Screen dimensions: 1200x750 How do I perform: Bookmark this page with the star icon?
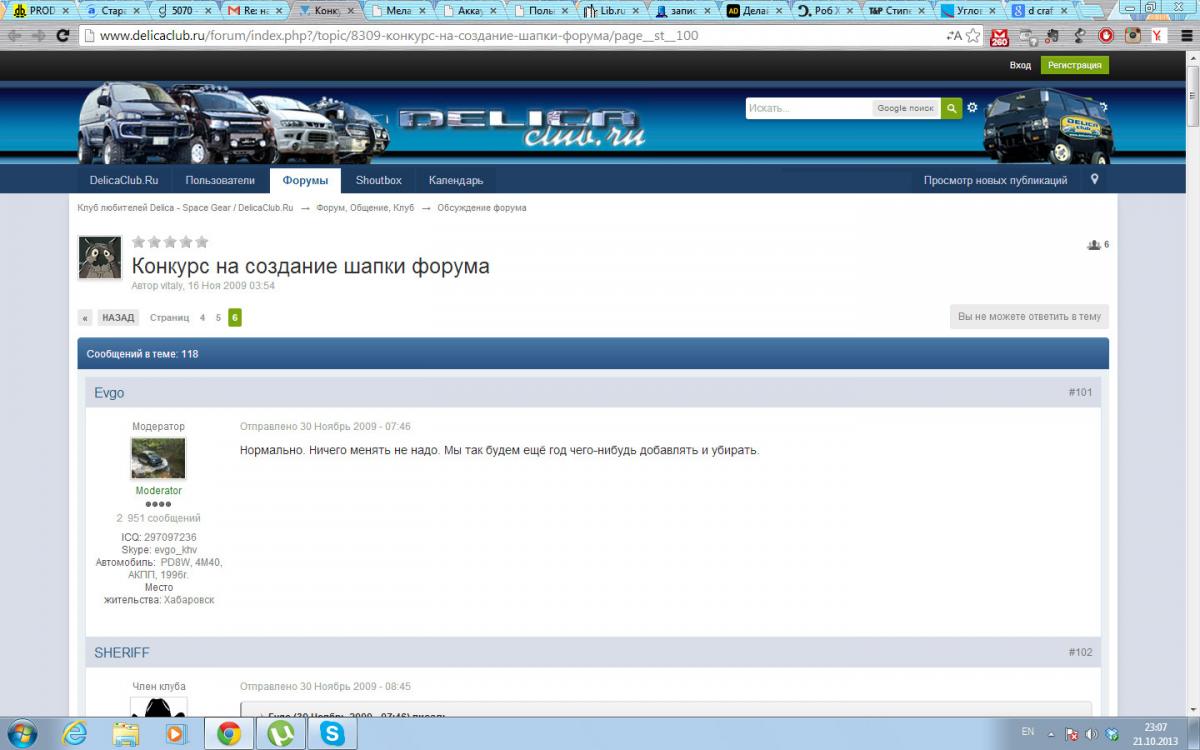click(973, 35)
